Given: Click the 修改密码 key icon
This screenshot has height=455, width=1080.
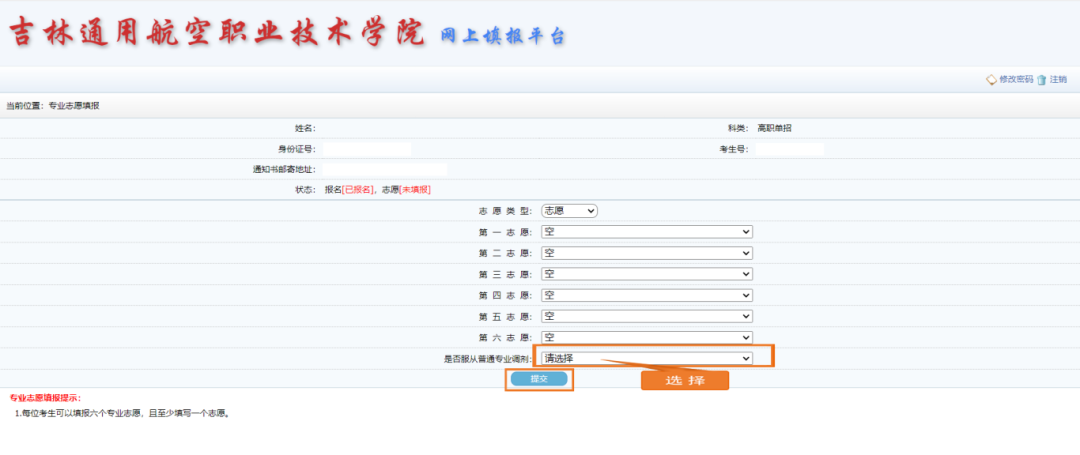Looking at the screenshot, I should [x=992, y=80].
